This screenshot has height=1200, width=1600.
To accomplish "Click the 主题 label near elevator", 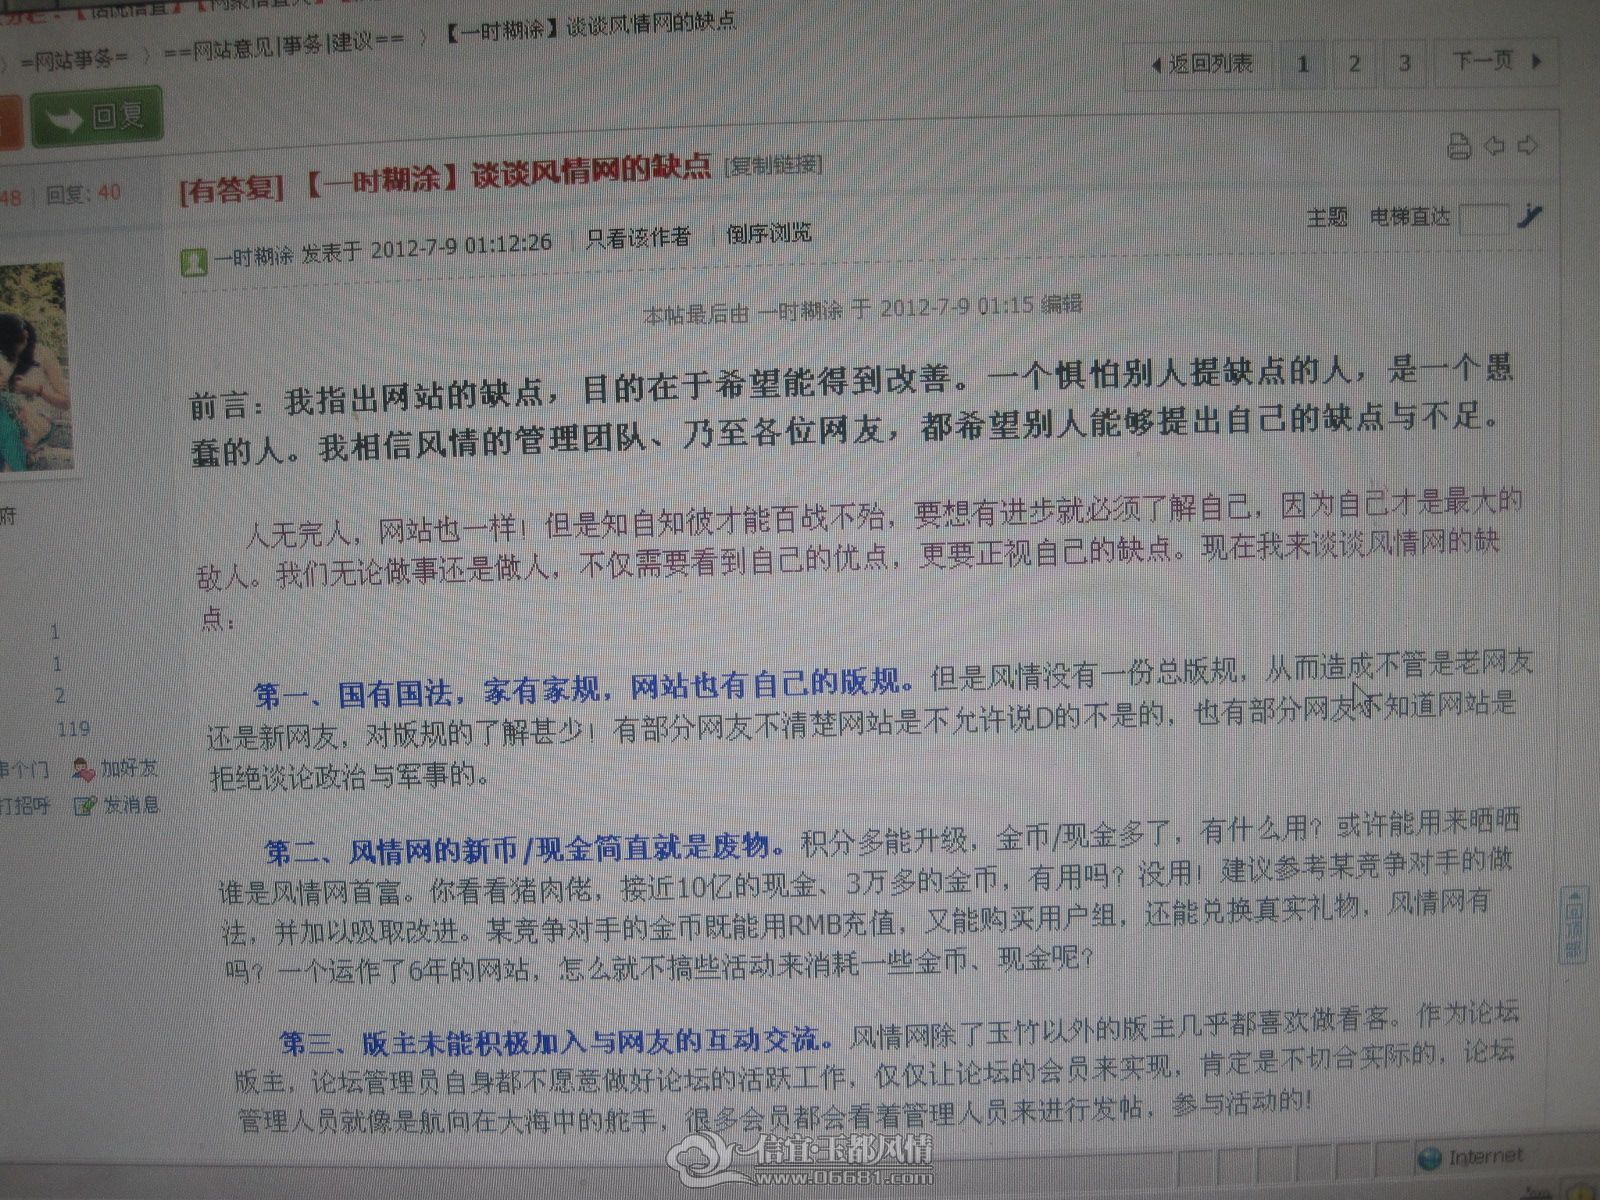I will coord(1327,217).
